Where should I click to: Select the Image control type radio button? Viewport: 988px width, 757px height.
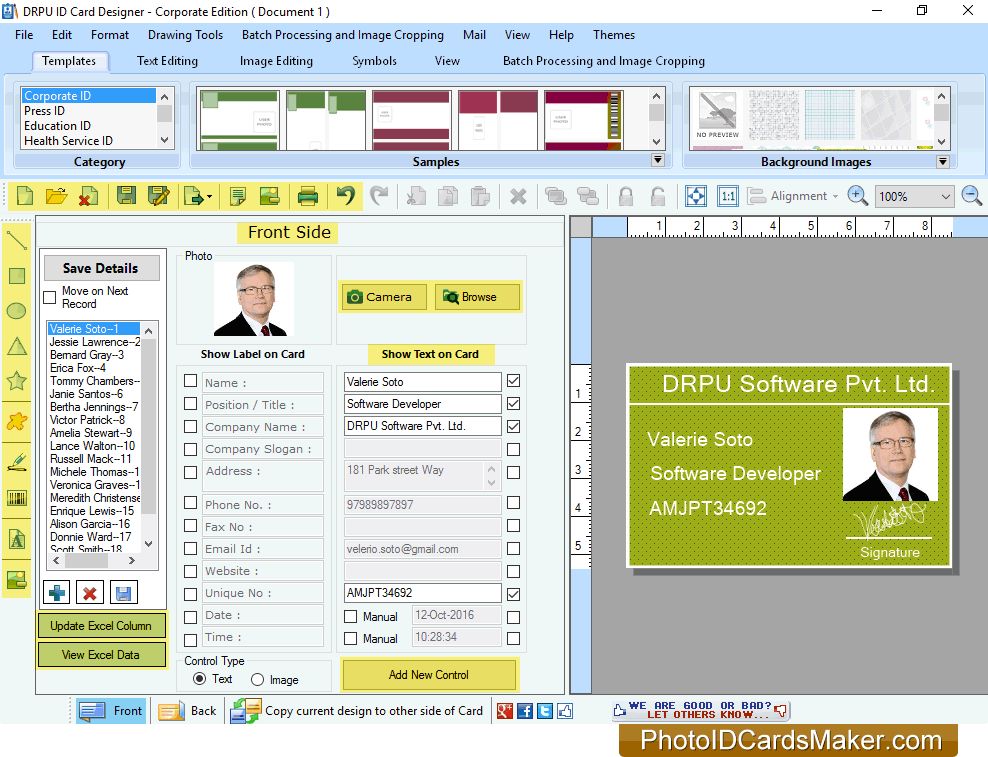pyautogui.click(x=257, y=679)
